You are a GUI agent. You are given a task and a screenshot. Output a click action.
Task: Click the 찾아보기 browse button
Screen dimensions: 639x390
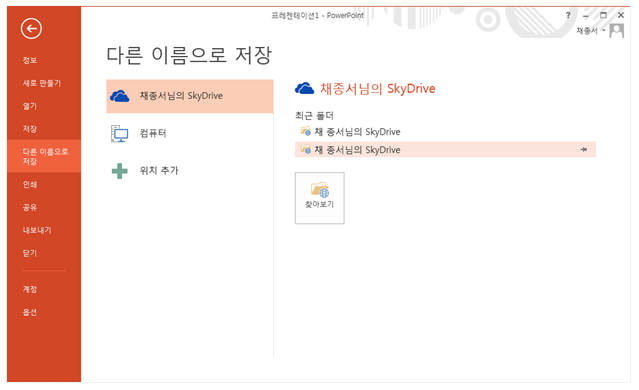320,198
